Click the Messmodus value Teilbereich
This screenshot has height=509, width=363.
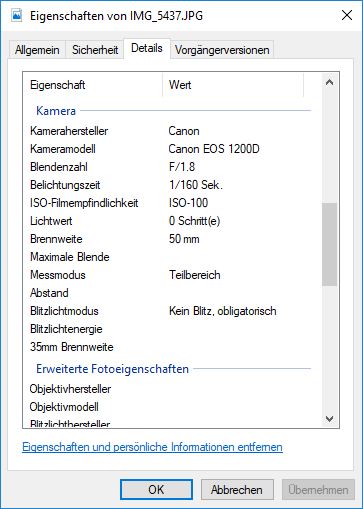pos(195,275)
